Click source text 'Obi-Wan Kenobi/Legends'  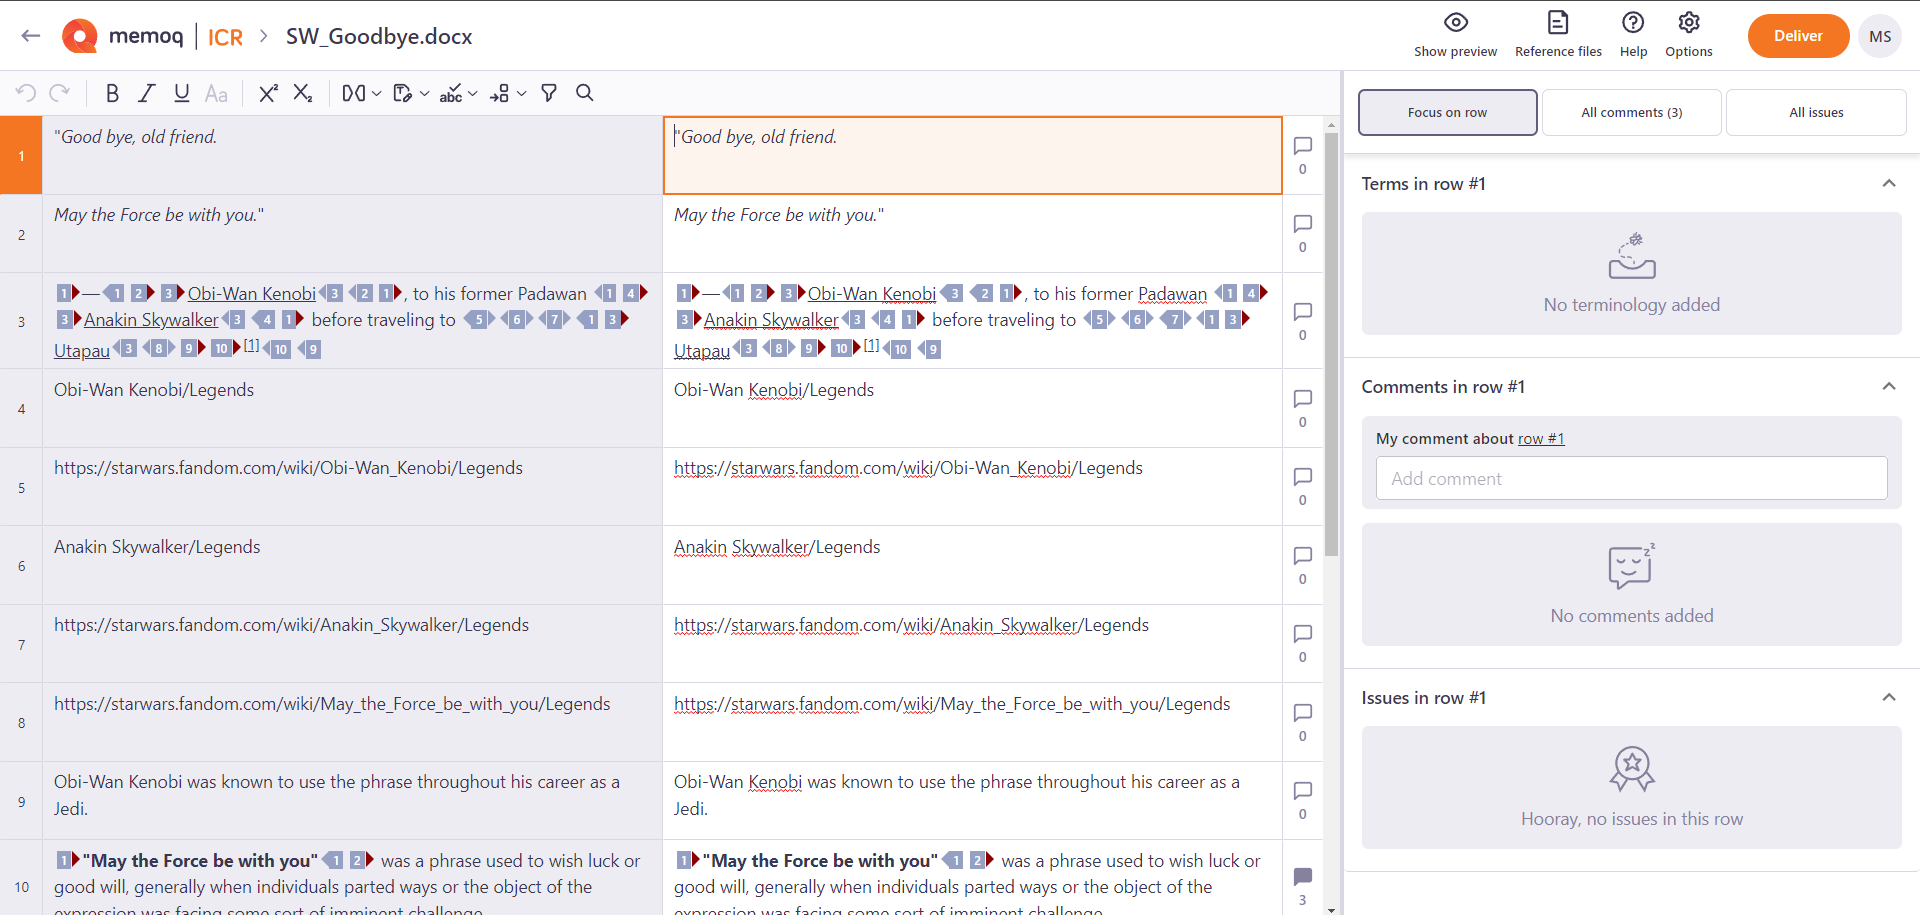coord(154,390)
